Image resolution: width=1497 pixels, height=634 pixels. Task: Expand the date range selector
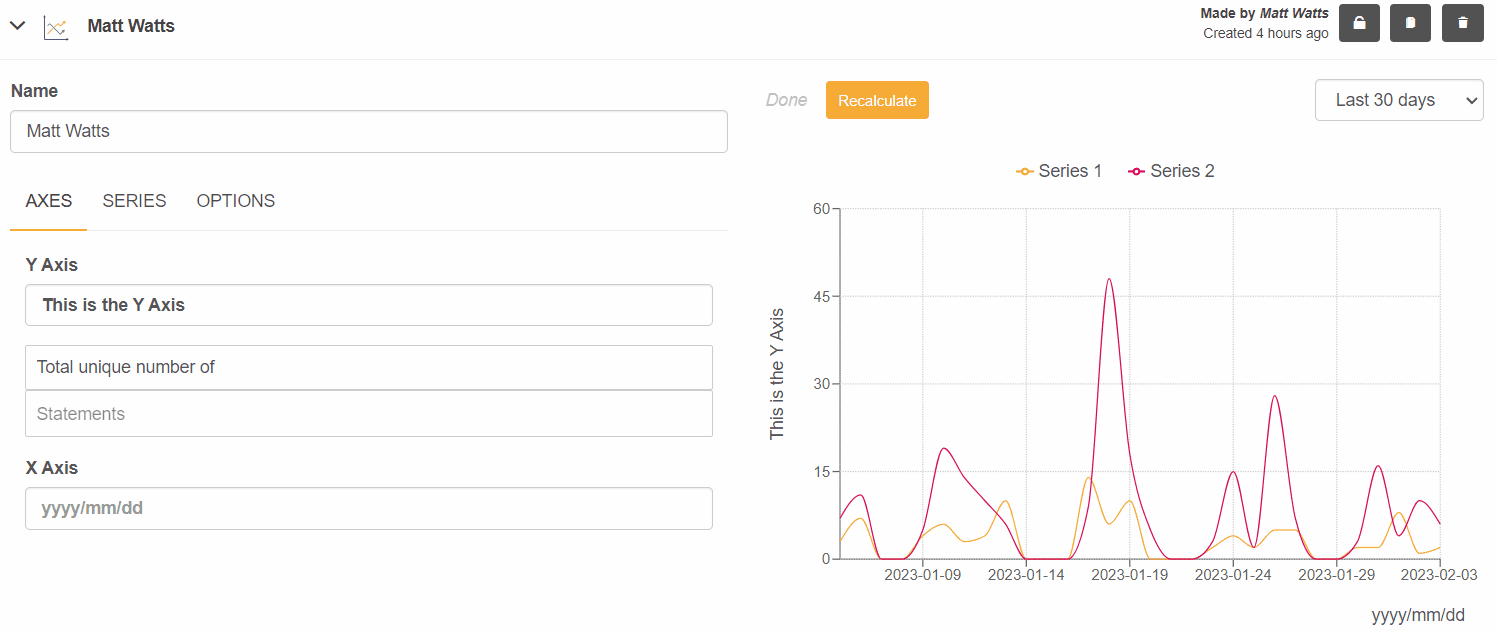(1399, 100)
